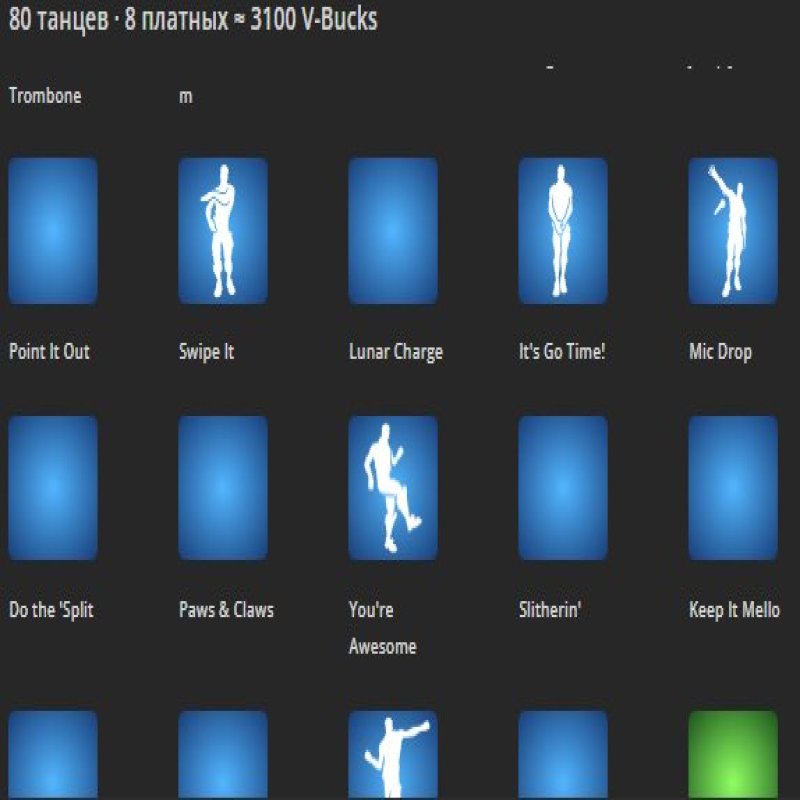
Task: Open the Do the 'Split emote tile
Action: [53, 489]
